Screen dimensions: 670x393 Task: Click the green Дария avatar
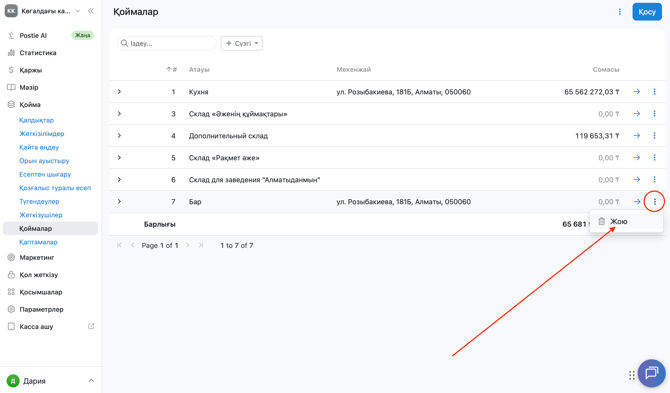(x=13, y=381)
